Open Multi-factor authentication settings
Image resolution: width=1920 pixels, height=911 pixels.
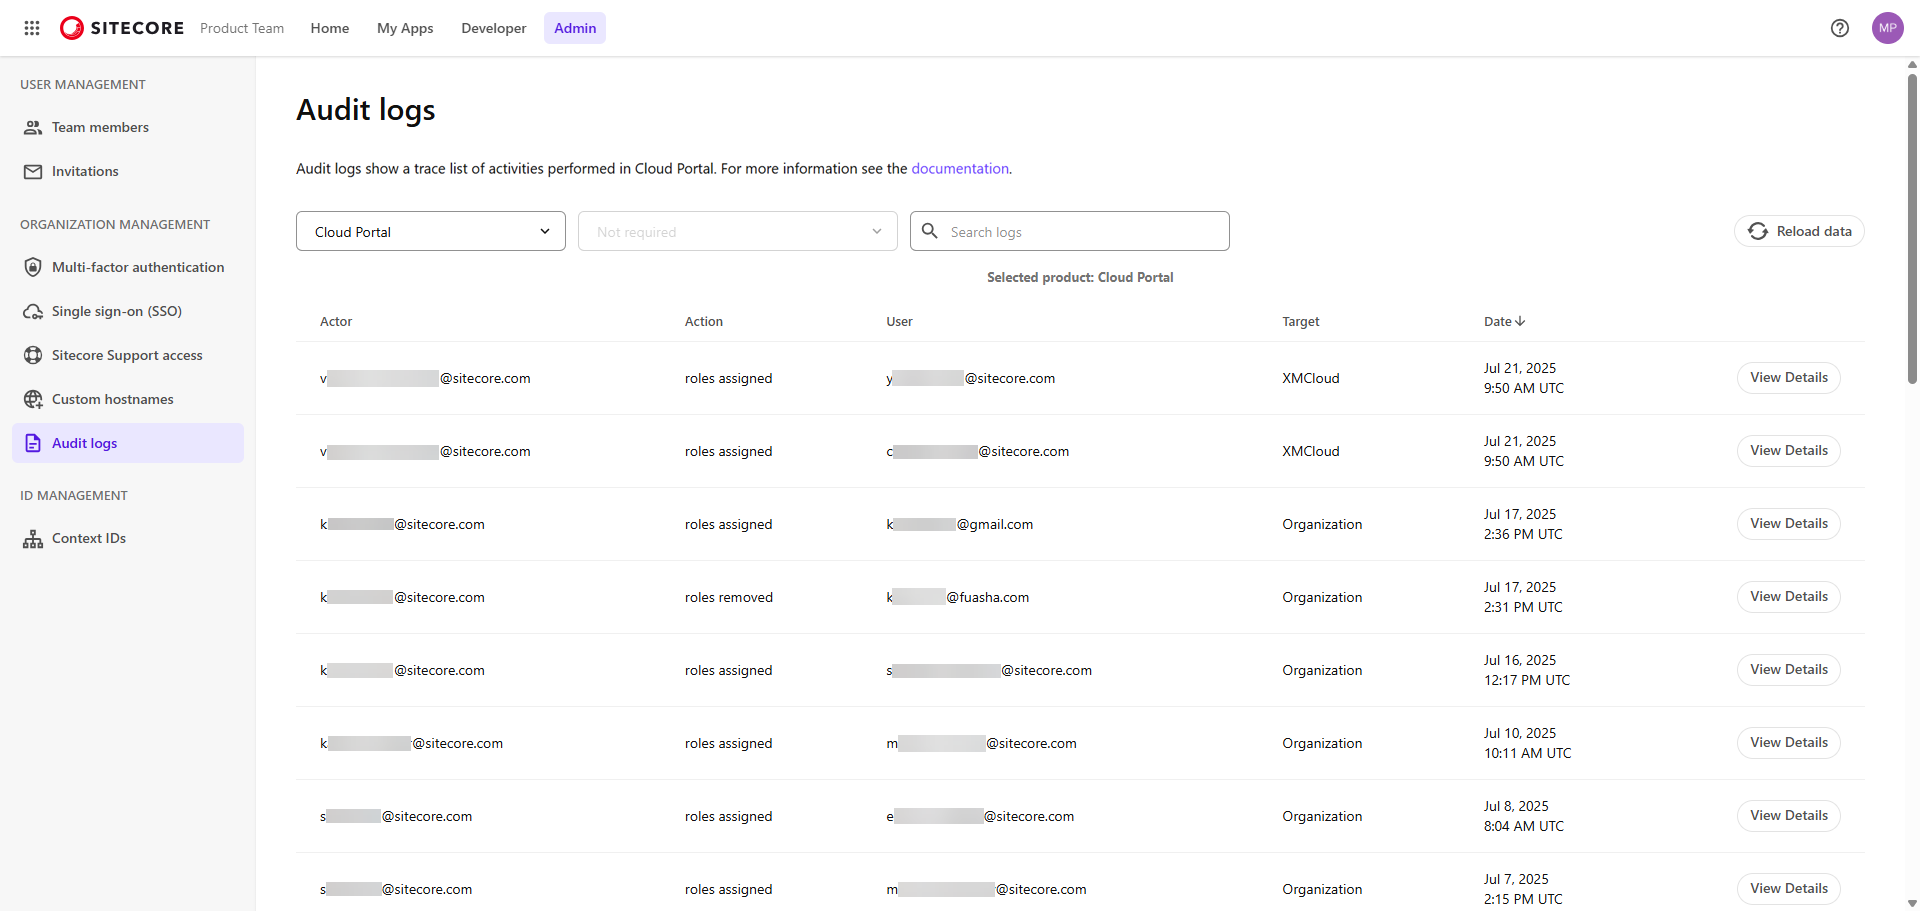pyautogui.click(x=128, y=267)
